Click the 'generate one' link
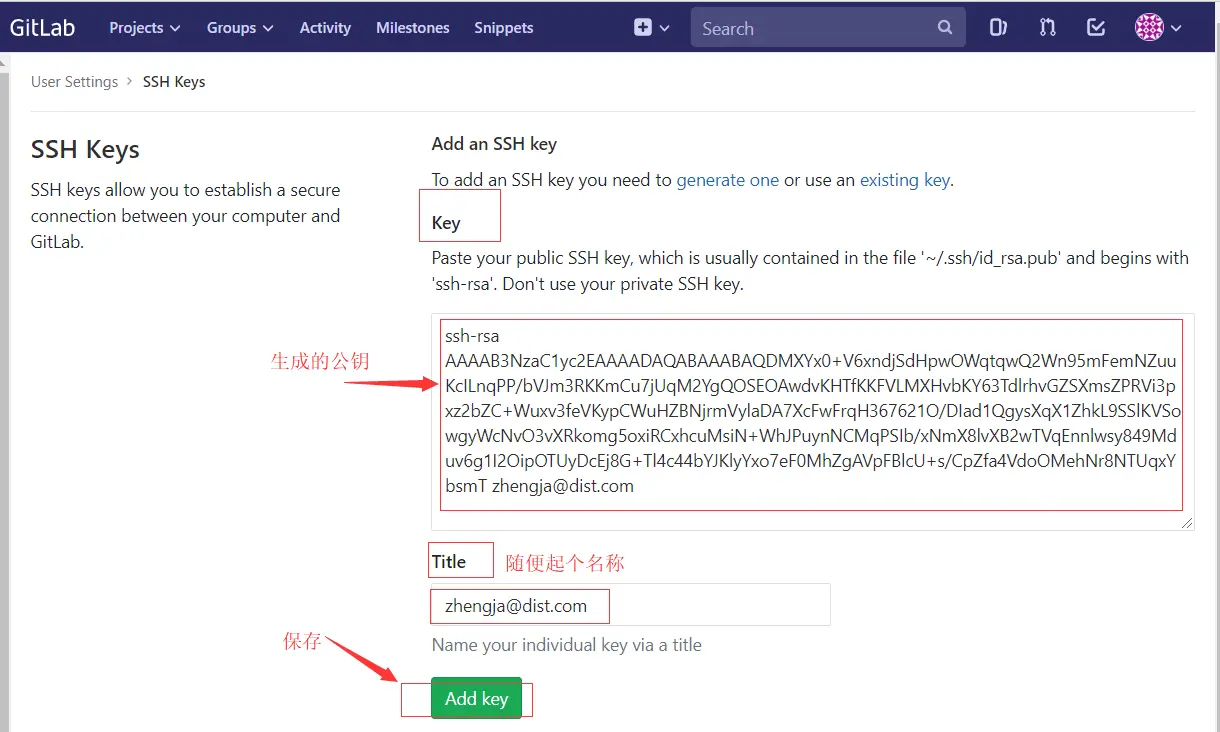 pos(727,179)
